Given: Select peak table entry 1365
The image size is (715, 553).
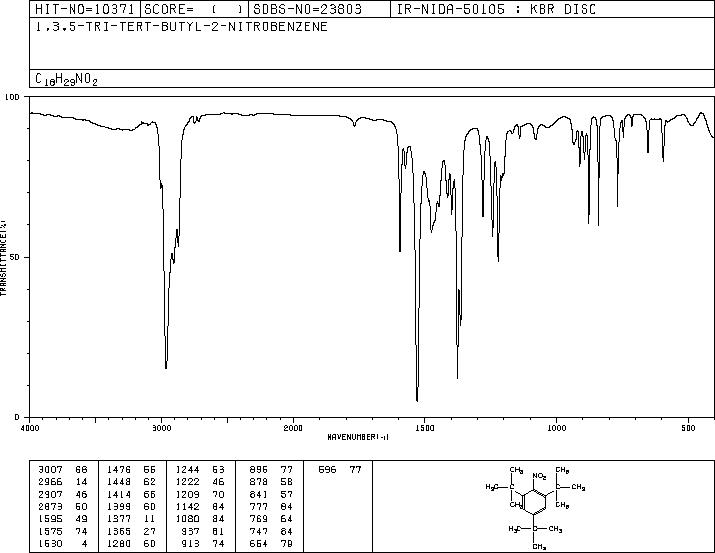Looking at the screenshot, I should [x=119, y=531].
